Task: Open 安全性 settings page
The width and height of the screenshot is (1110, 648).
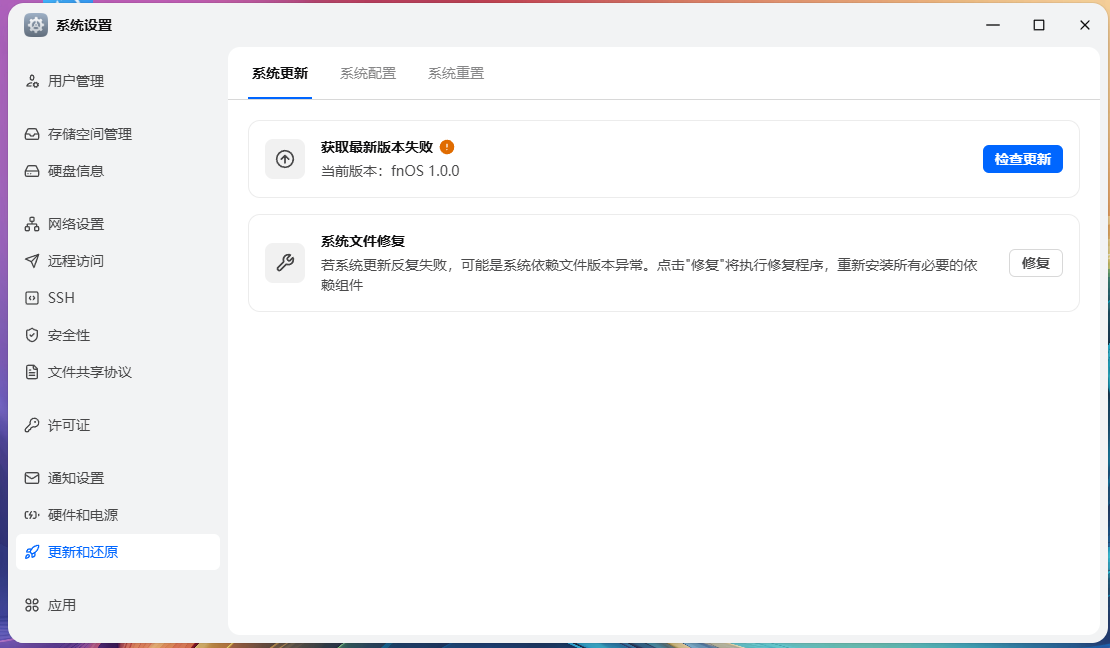Action: pos(118,335)
